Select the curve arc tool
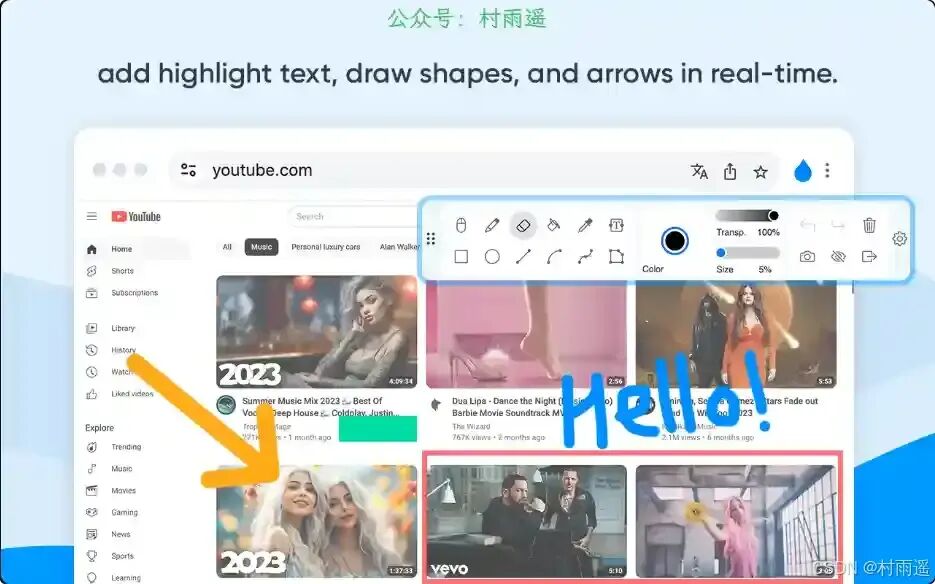Image resolution: width=935 pixels, height=584 pixels. click(554, 257)
